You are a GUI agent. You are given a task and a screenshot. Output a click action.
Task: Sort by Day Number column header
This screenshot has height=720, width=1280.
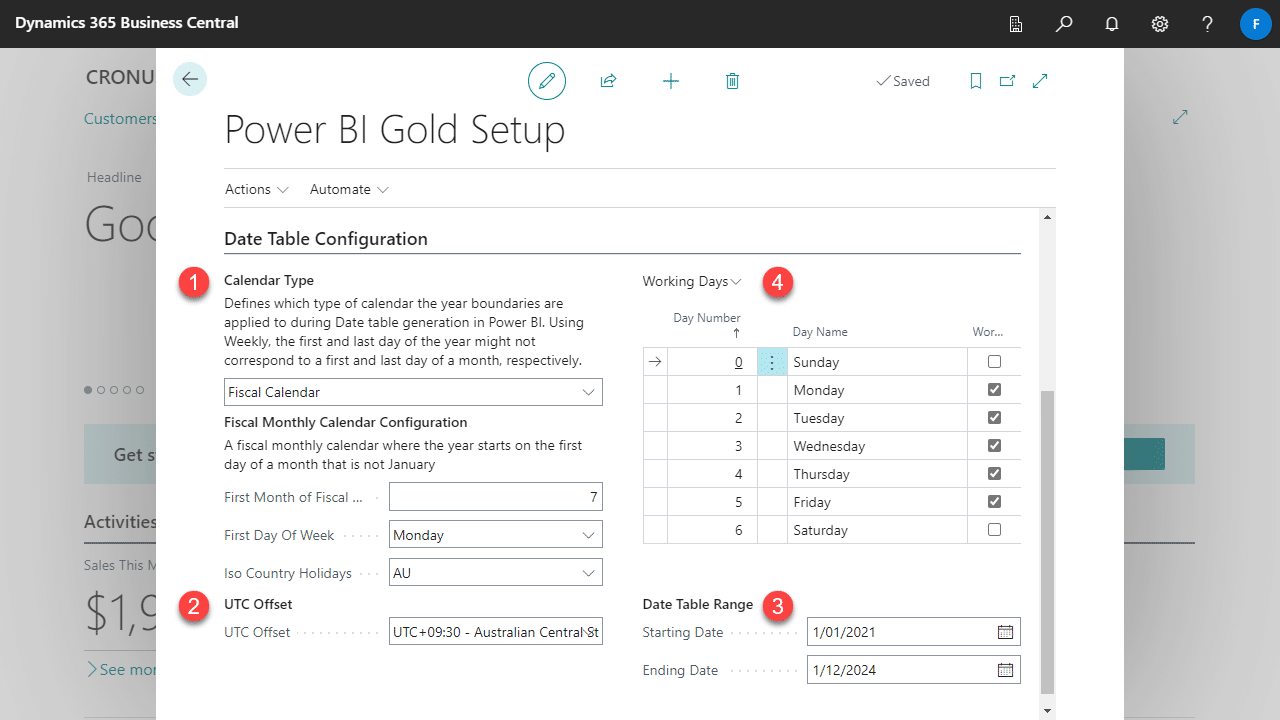pos(707,325)
